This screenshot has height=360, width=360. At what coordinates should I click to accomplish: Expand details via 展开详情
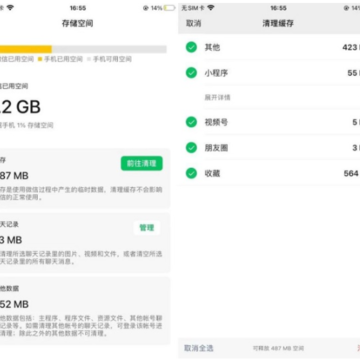(217, 98)
